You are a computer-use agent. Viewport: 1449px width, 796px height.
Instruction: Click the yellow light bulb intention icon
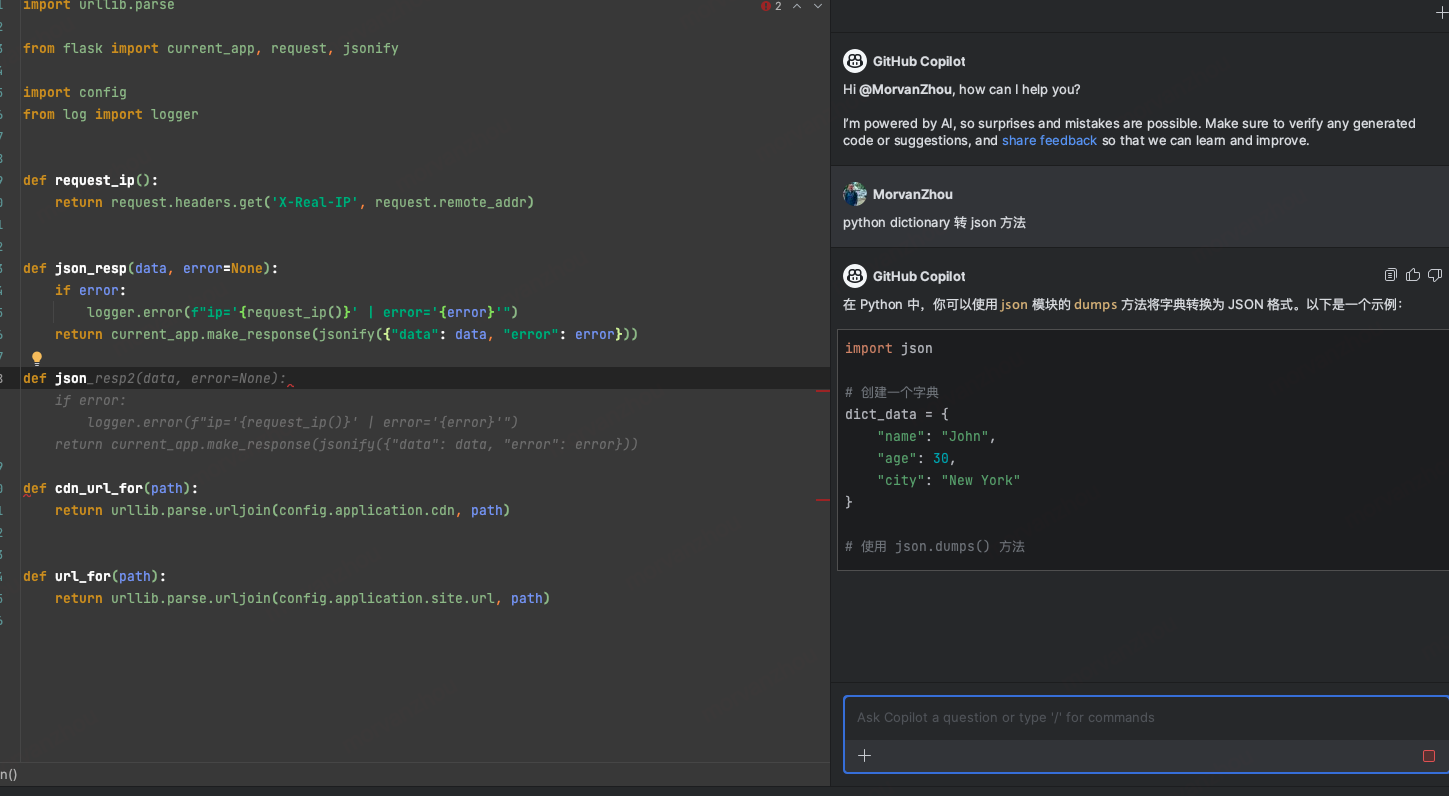coord(37,358)
